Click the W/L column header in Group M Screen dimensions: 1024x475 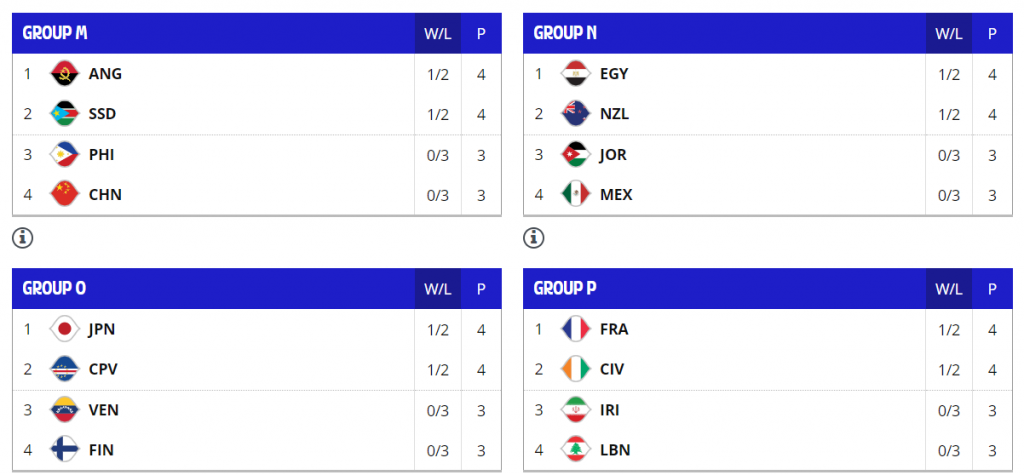[x=438, y=33]
